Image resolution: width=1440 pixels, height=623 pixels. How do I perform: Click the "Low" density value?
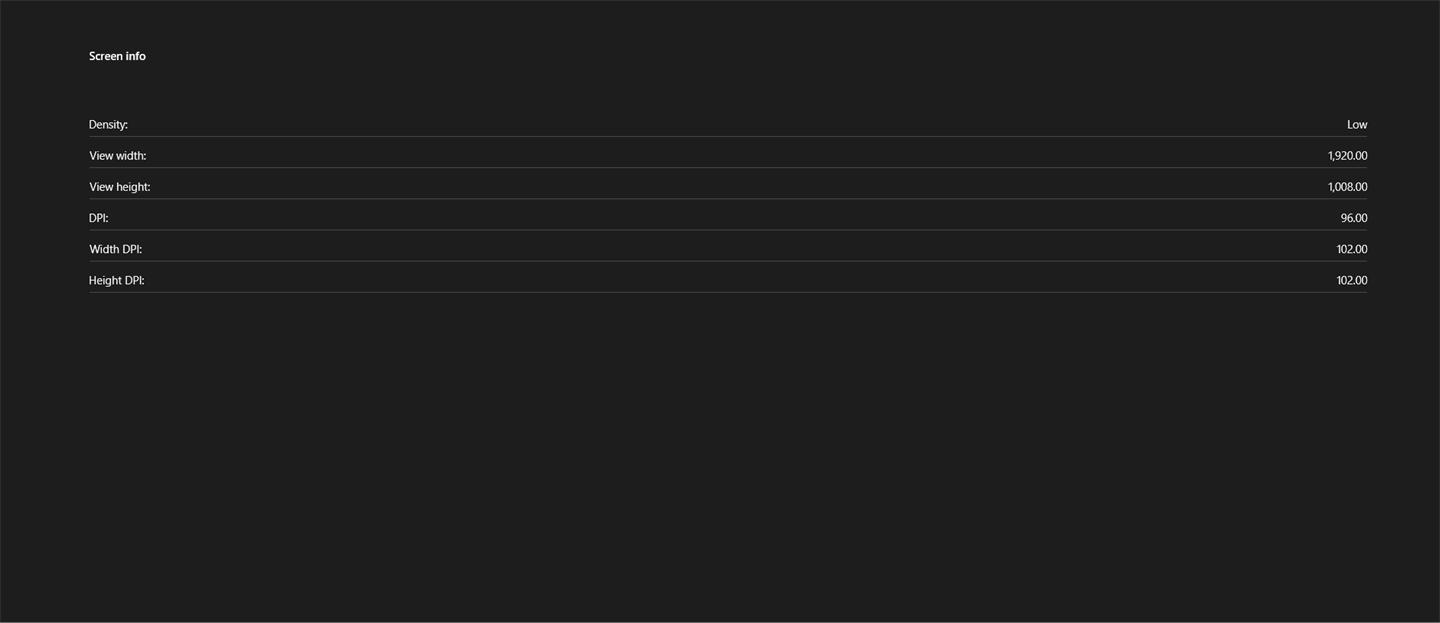point(1357,125)
